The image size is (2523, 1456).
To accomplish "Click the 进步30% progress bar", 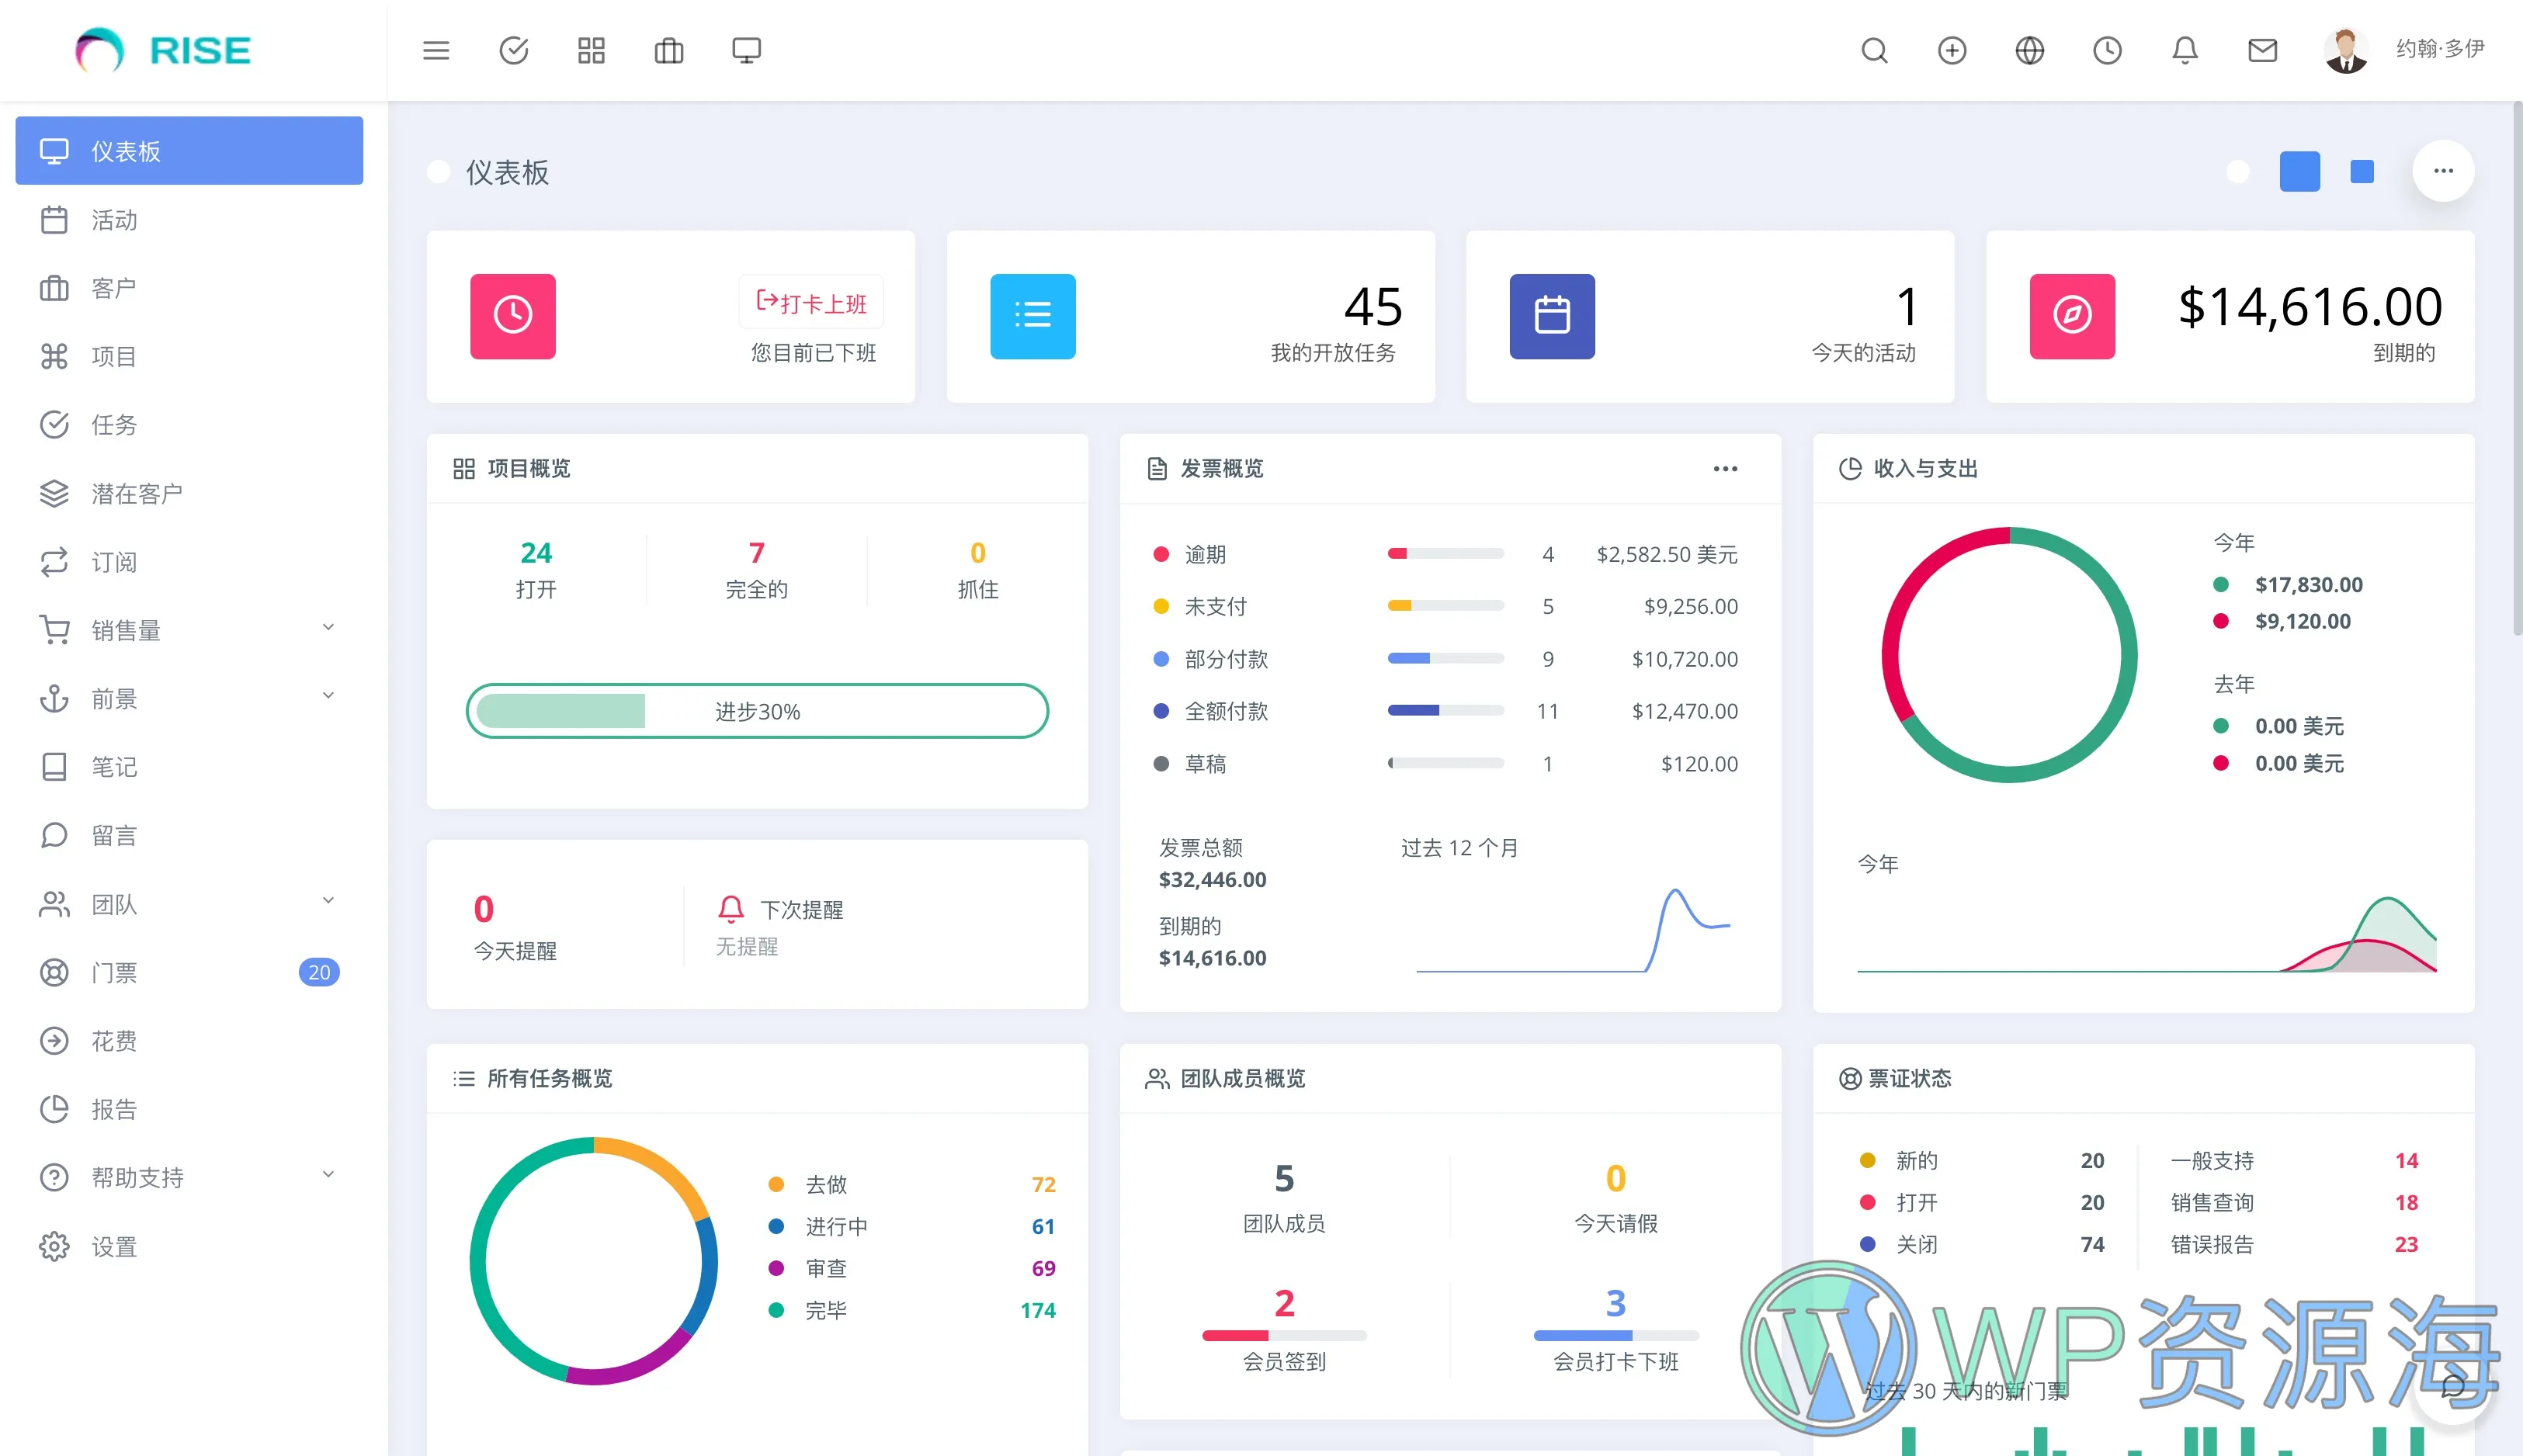I will coord(757,711).
